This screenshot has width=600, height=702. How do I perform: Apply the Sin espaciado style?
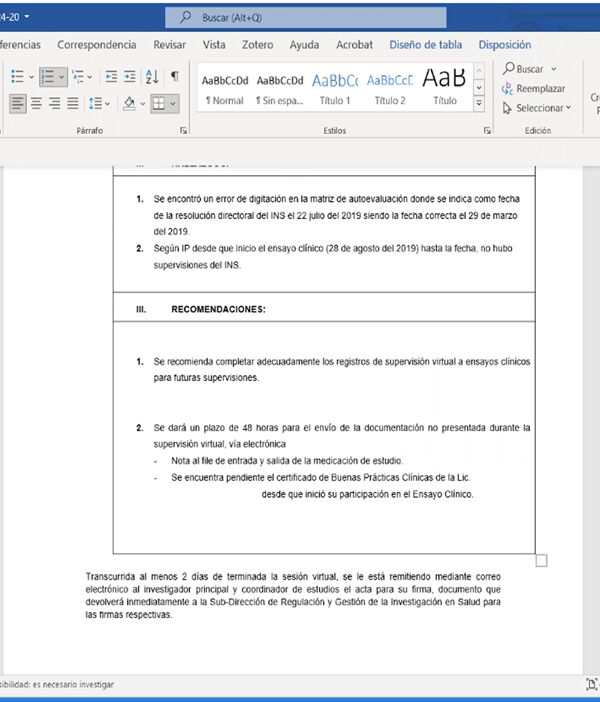coord(280,89)
